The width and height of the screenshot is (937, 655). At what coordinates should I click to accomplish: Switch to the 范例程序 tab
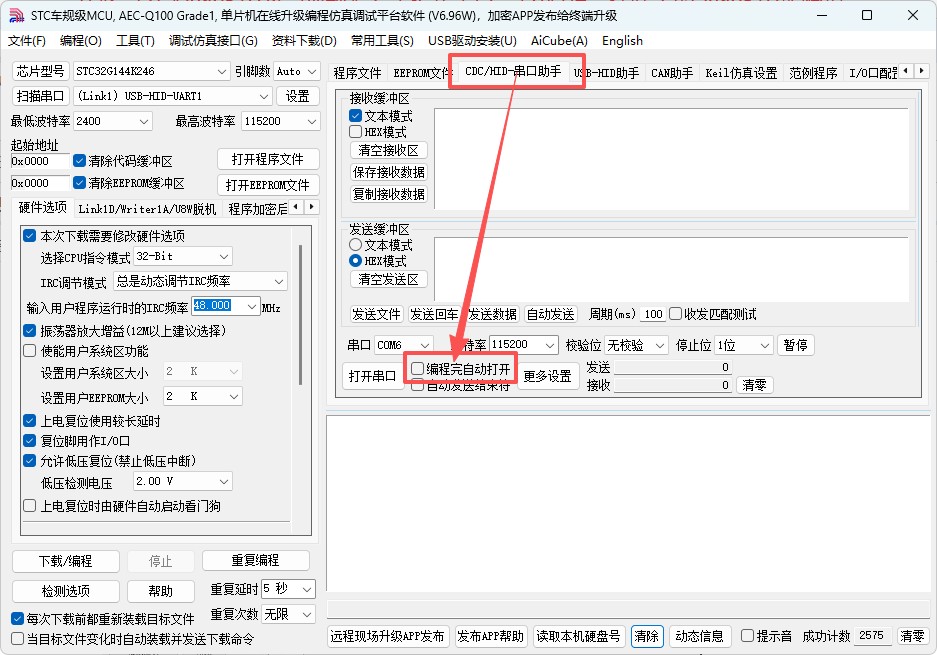pyautogui.click(x=813, y=73)
